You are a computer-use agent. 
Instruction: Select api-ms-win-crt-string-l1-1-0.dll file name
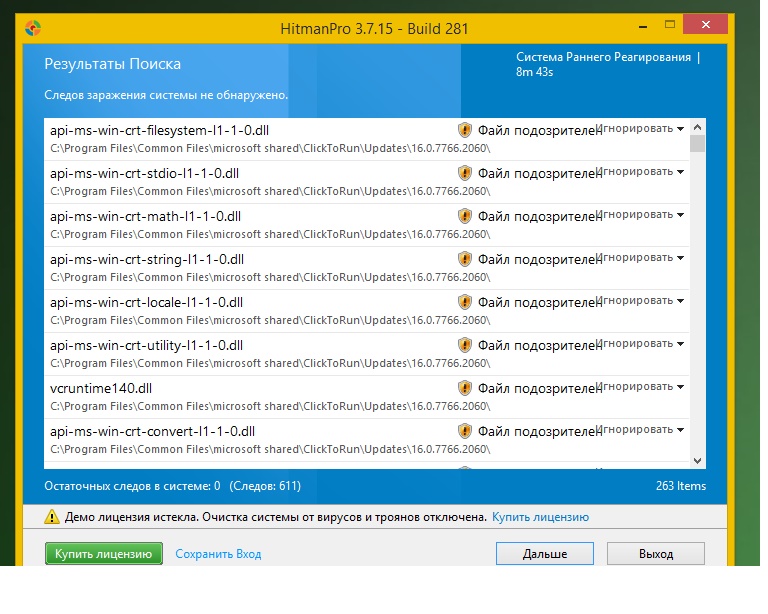pos(147,259)
